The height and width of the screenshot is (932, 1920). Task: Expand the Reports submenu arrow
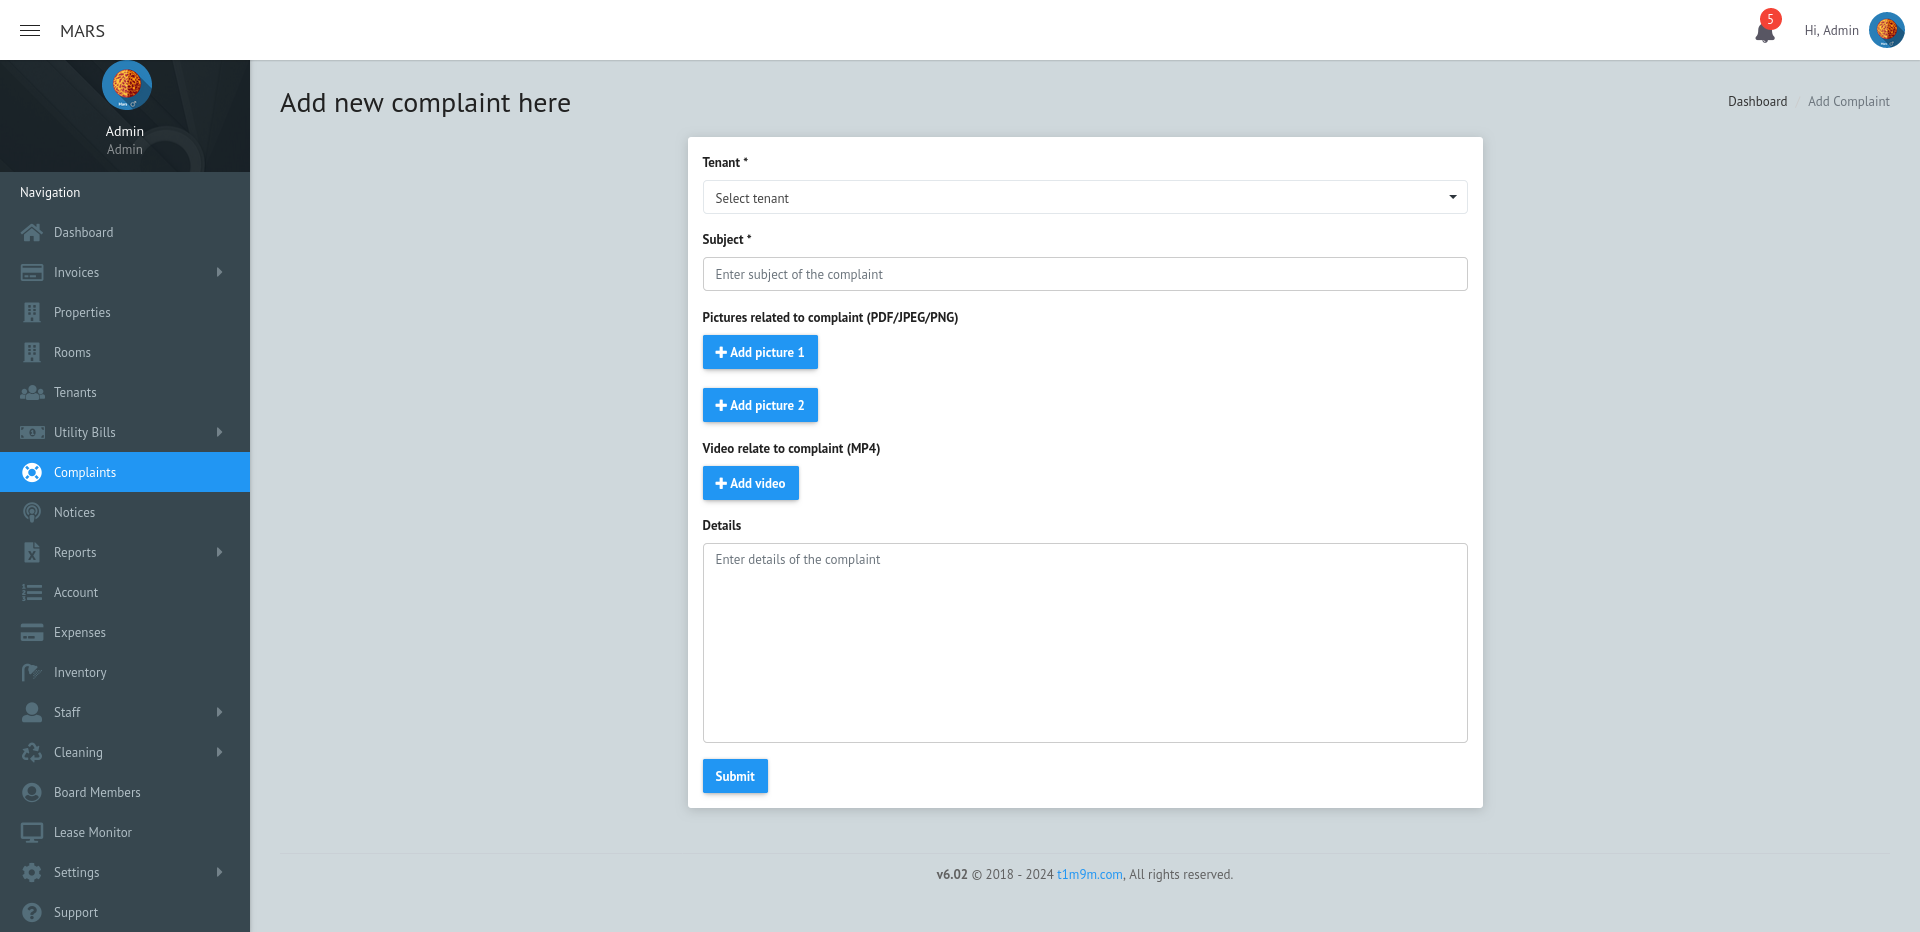coord(219,552)
